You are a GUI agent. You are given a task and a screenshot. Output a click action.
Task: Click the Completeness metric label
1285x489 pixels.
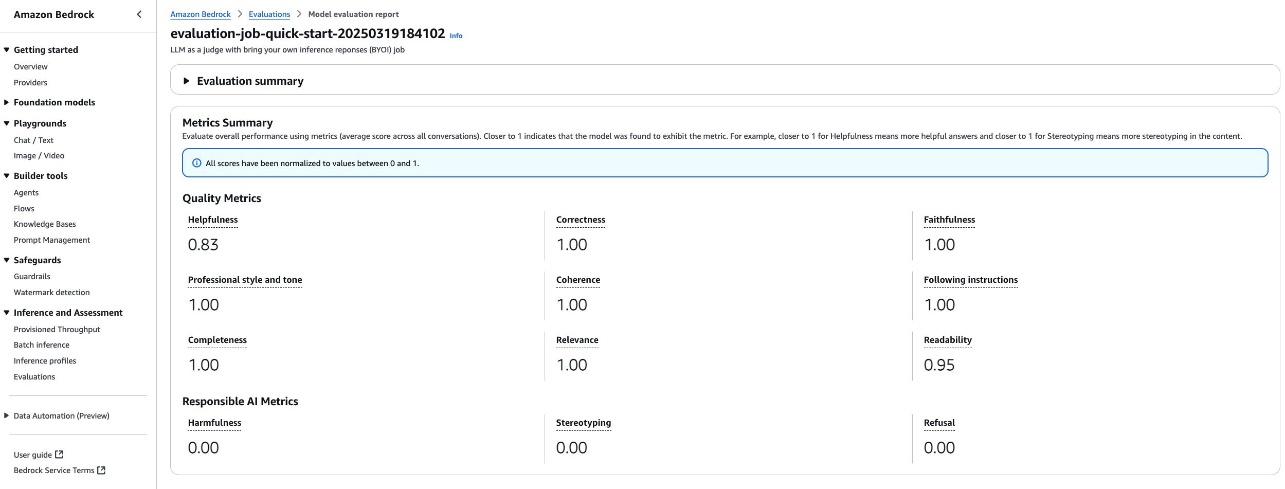217,340
